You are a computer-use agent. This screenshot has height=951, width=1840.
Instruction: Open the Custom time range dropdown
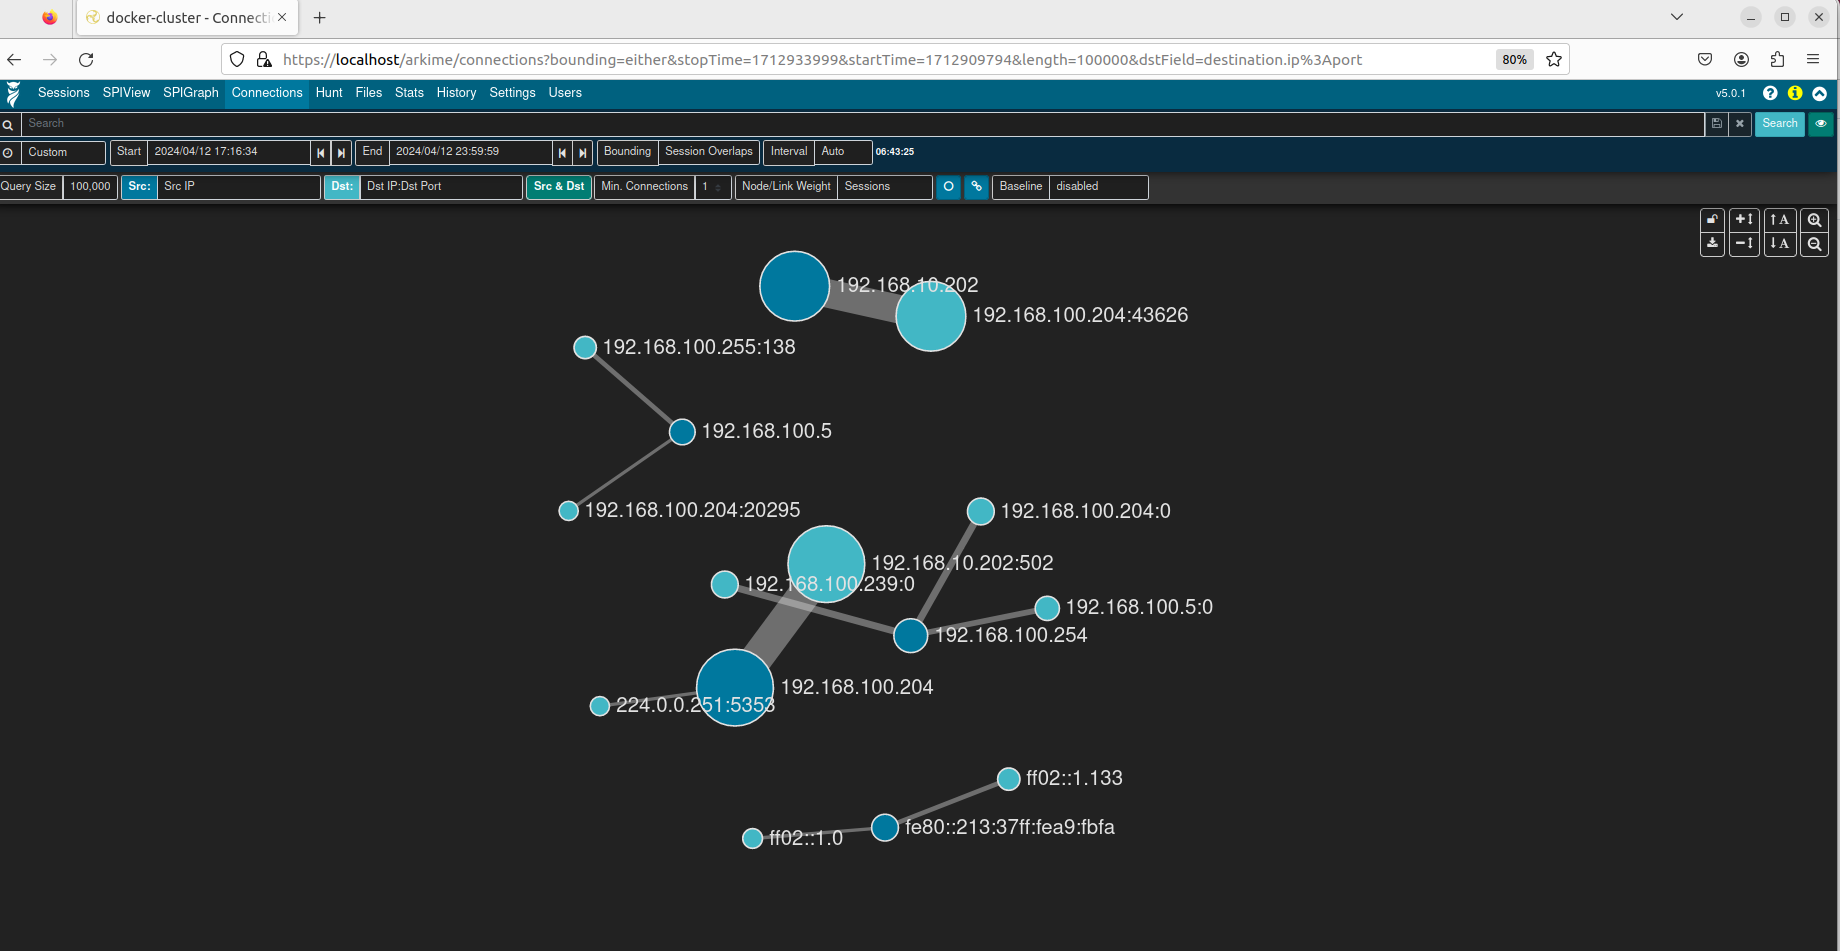click(65, 153)
